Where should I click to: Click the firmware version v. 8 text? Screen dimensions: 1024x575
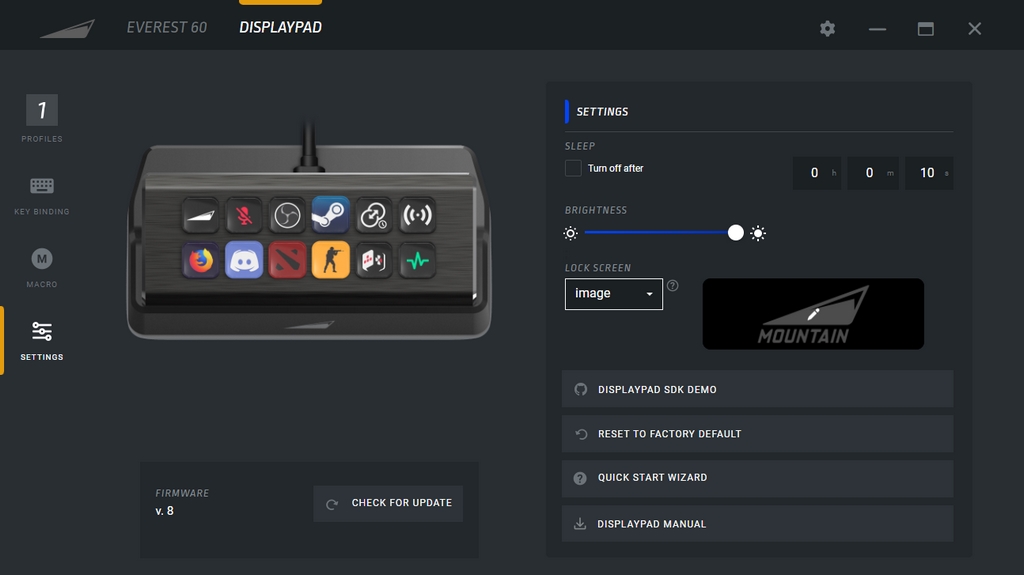pyautogui.click(x=165, y=511)
